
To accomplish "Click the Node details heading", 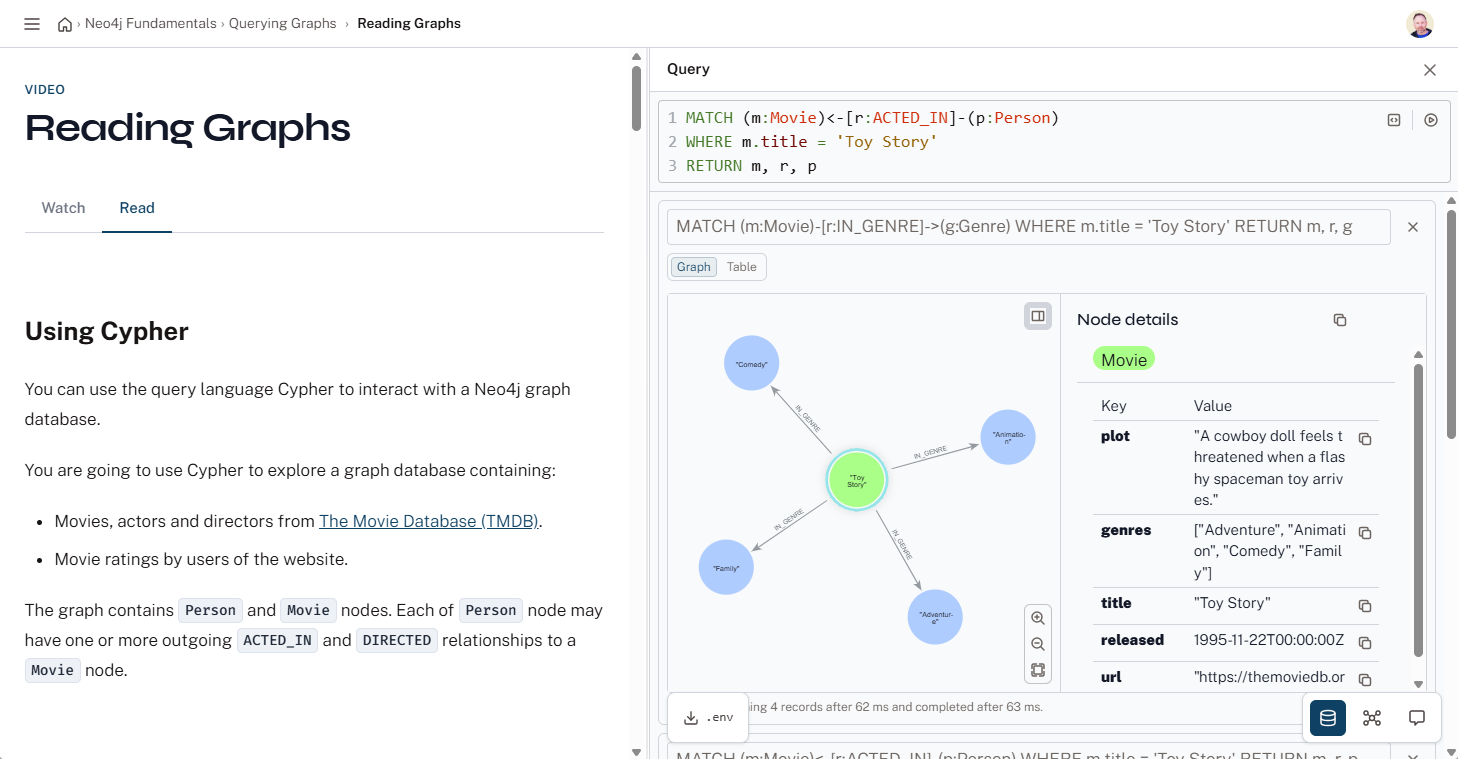I will tap(1128, 320).
